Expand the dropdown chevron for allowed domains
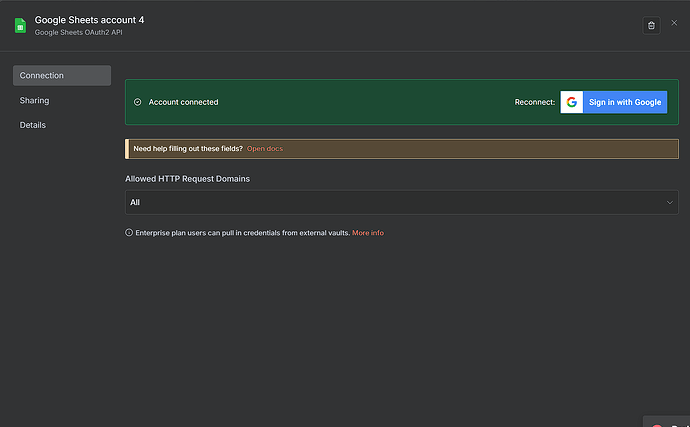690x427 pixels. (x=669, y=202)
